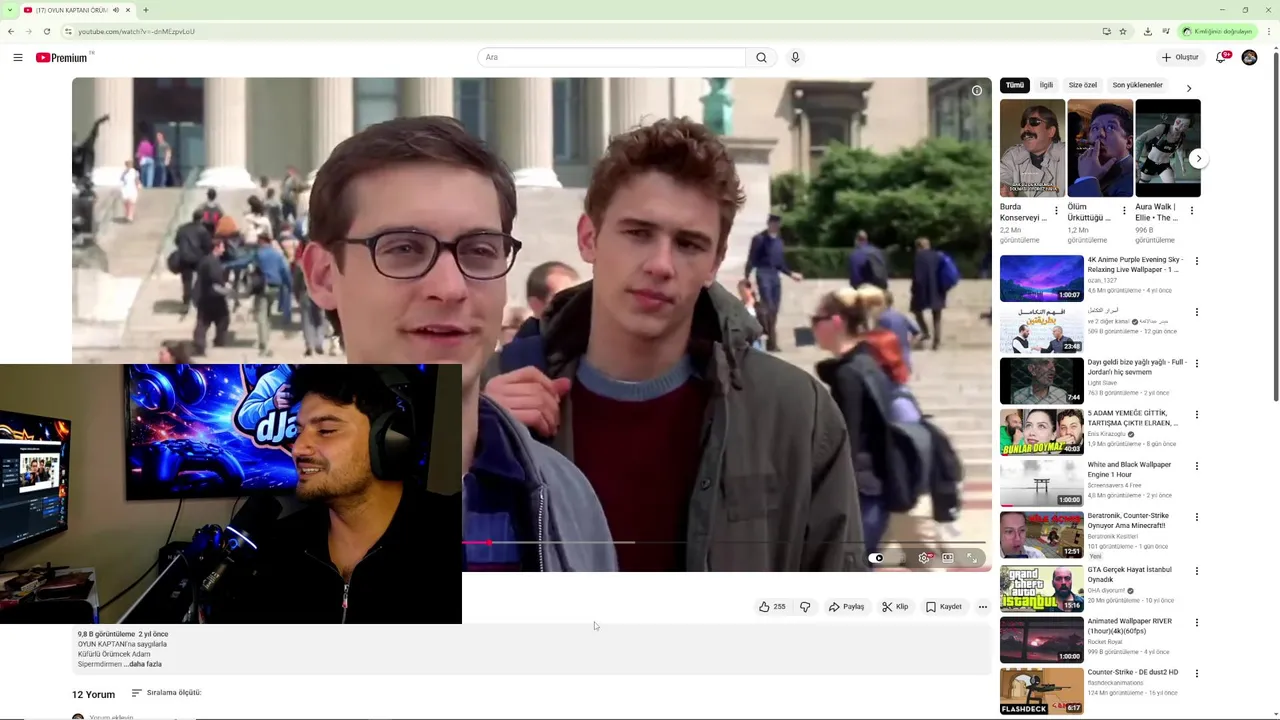Click the search magnifier button
The image size is (1280, 720).
tap(761, 58)
